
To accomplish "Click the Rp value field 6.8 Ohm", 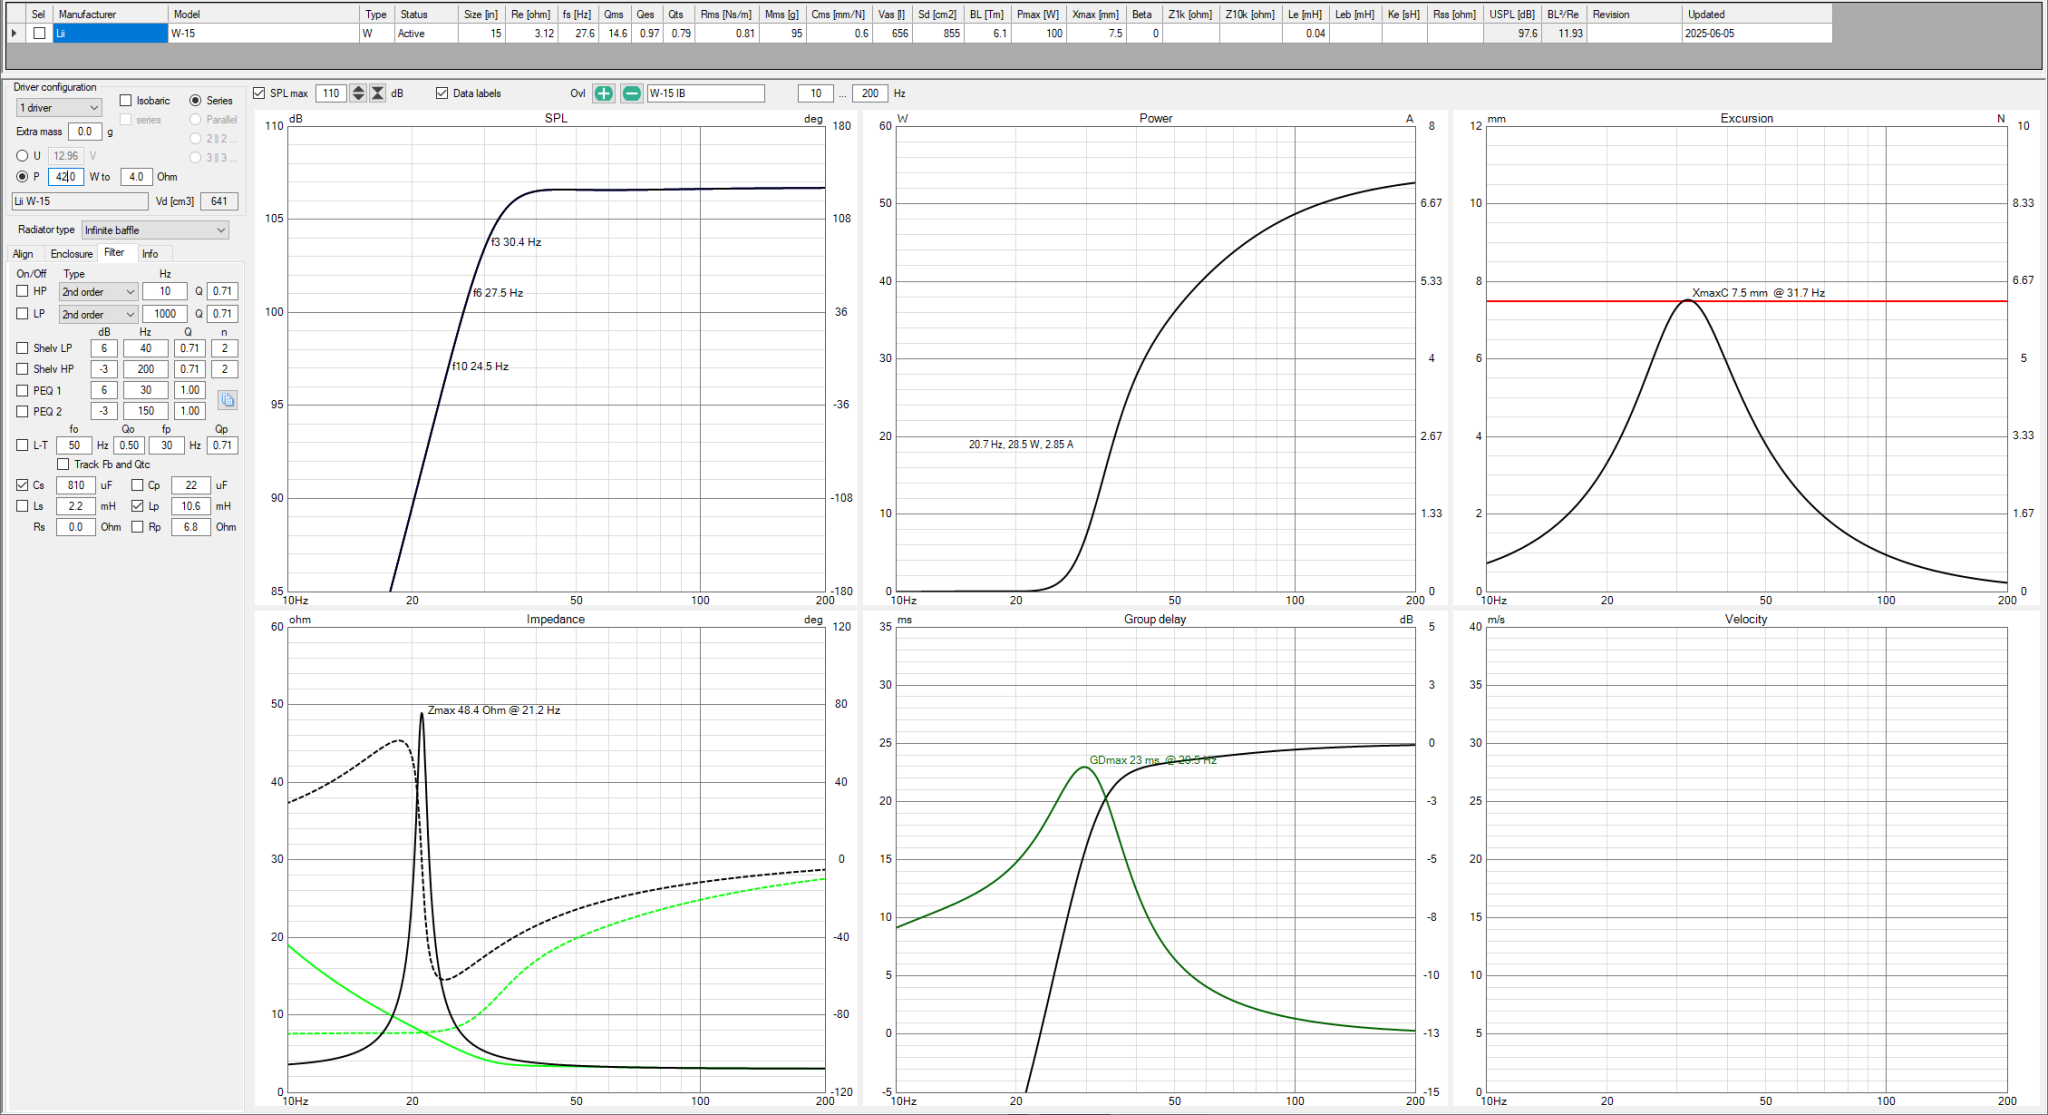I will [191, 527].
